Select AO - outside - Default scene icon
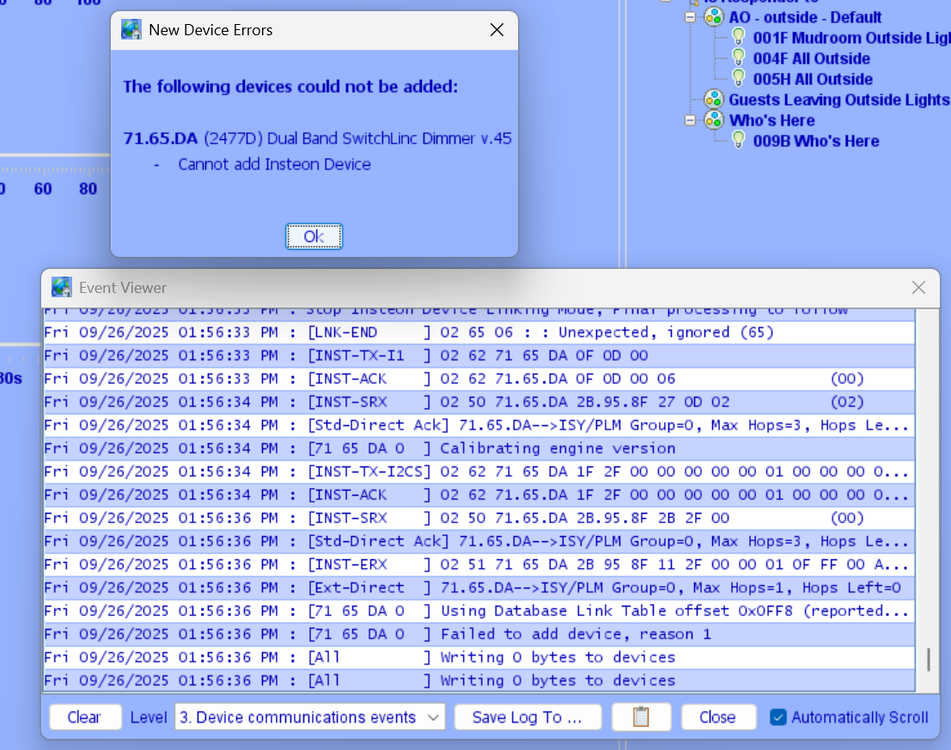The image size is (951, 750). (x=714, y=17)
